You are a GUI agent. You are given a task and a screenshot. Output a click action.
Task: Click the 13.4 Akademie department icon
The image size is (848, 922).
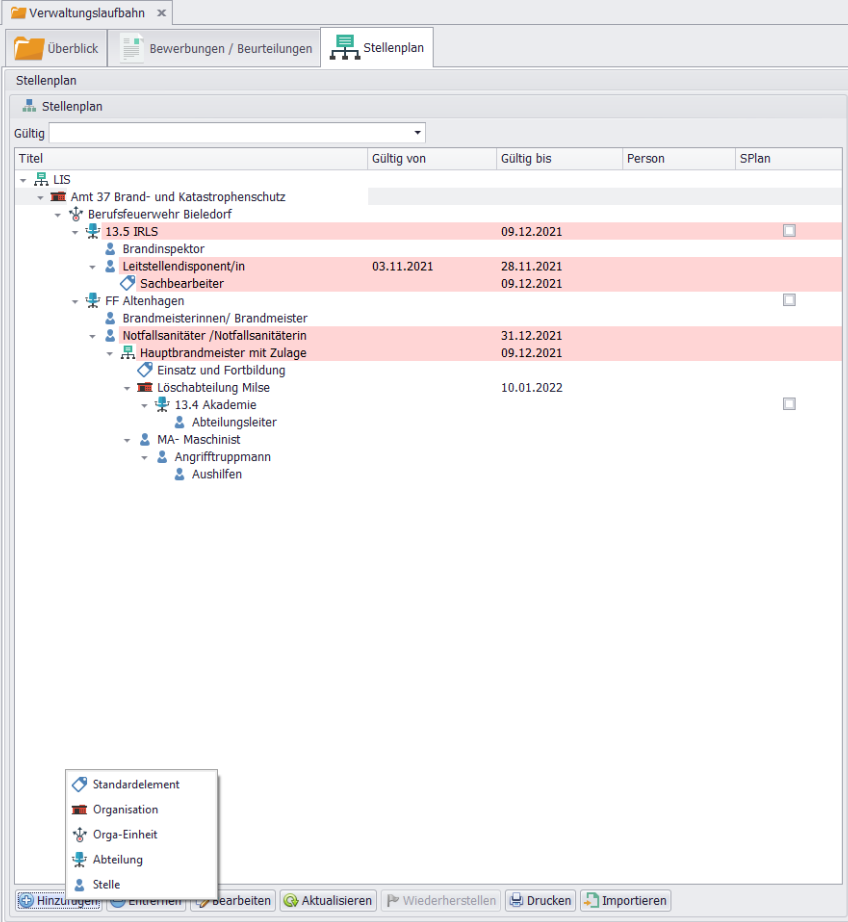[162, 404]
